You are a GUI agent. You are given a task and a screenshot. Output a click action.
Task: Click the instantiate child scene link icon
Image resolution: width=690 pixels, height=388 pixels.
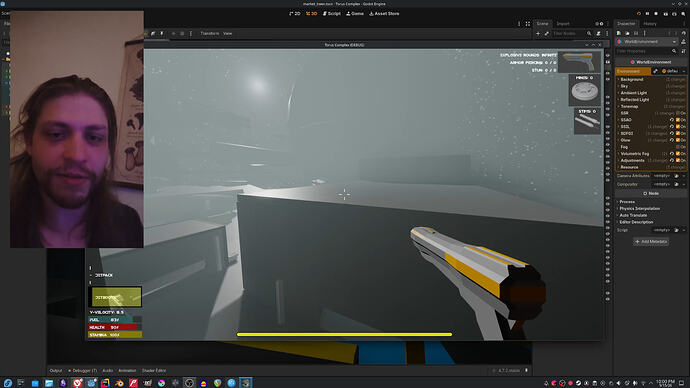[x=547, y=33]
